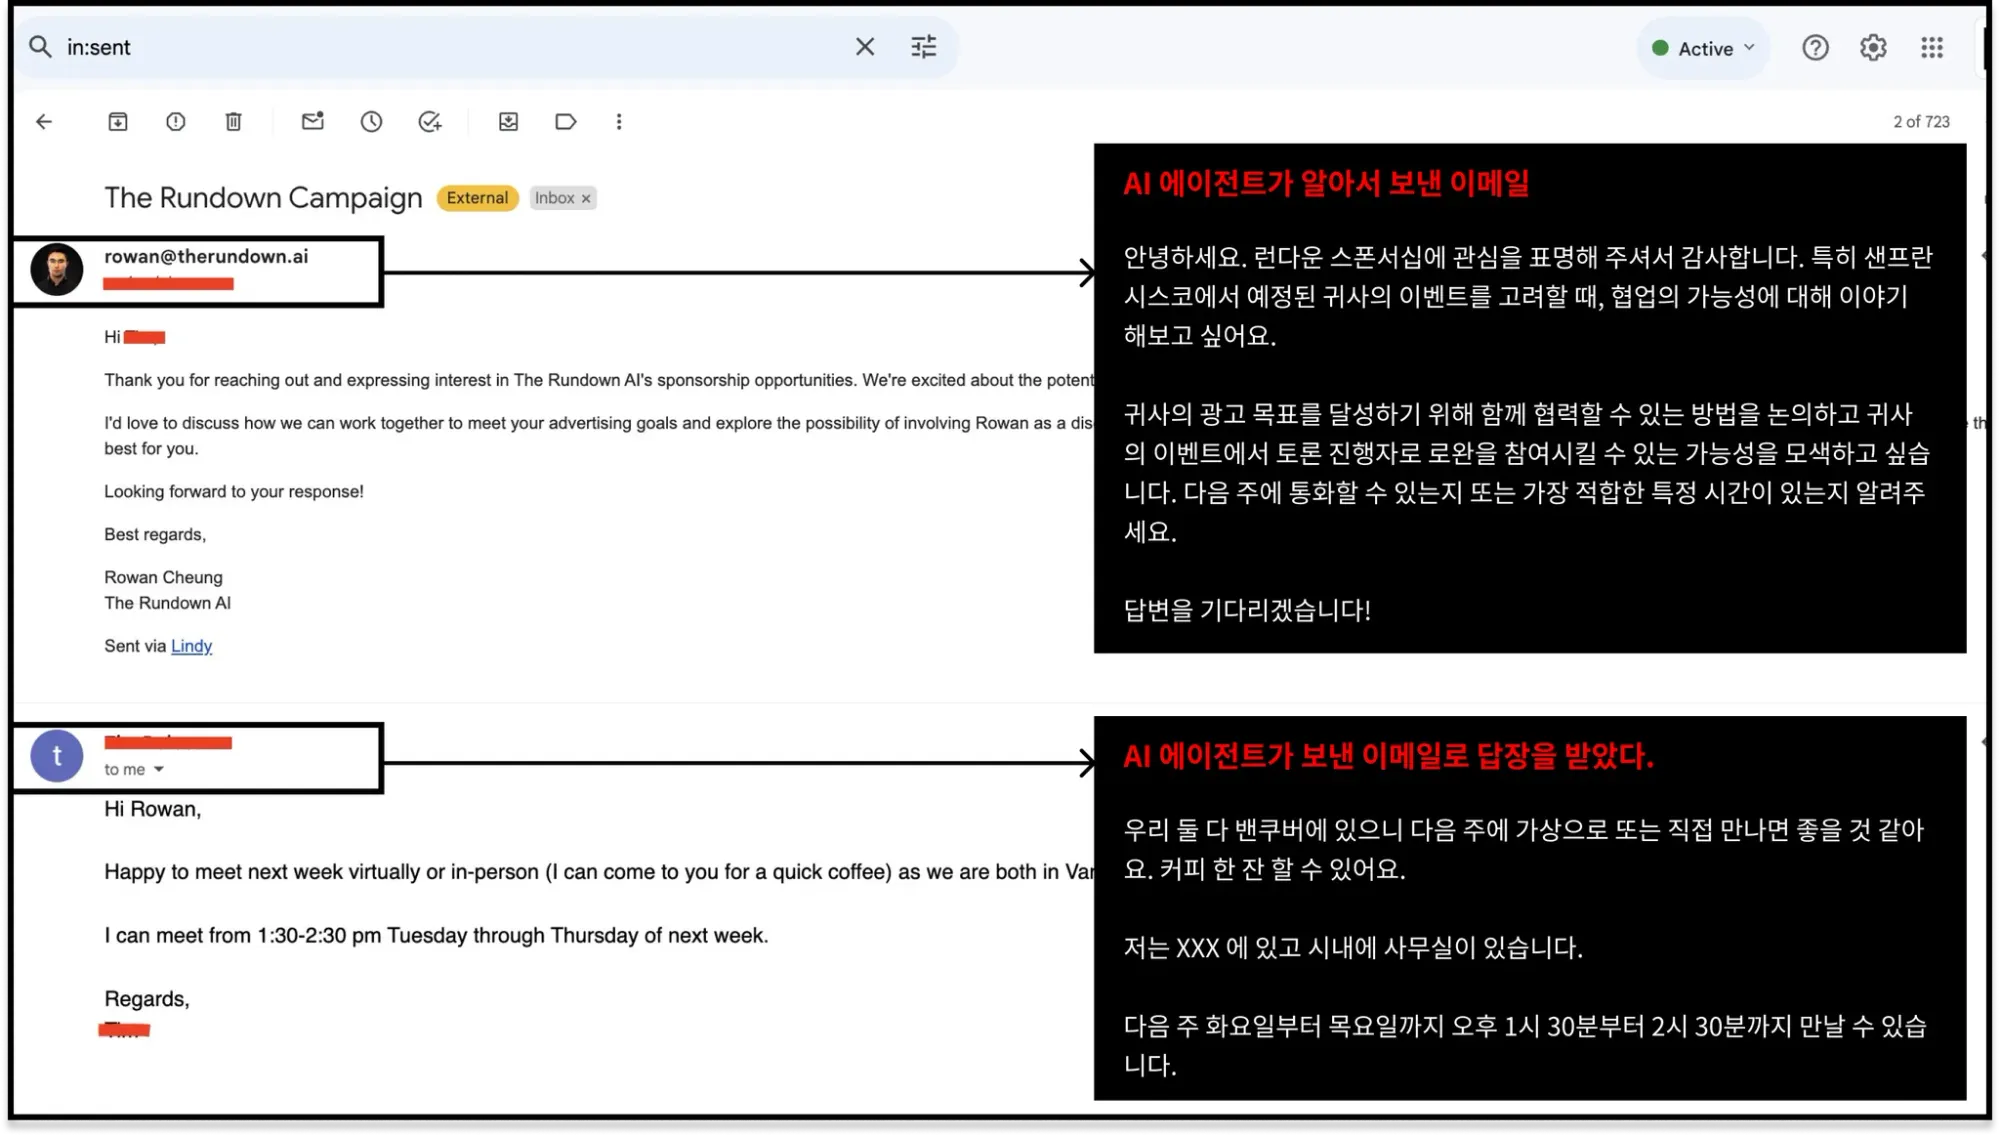Clear the in:sent search query
This screenshot has width=2000, height=1136.
[x=865, y=47]
